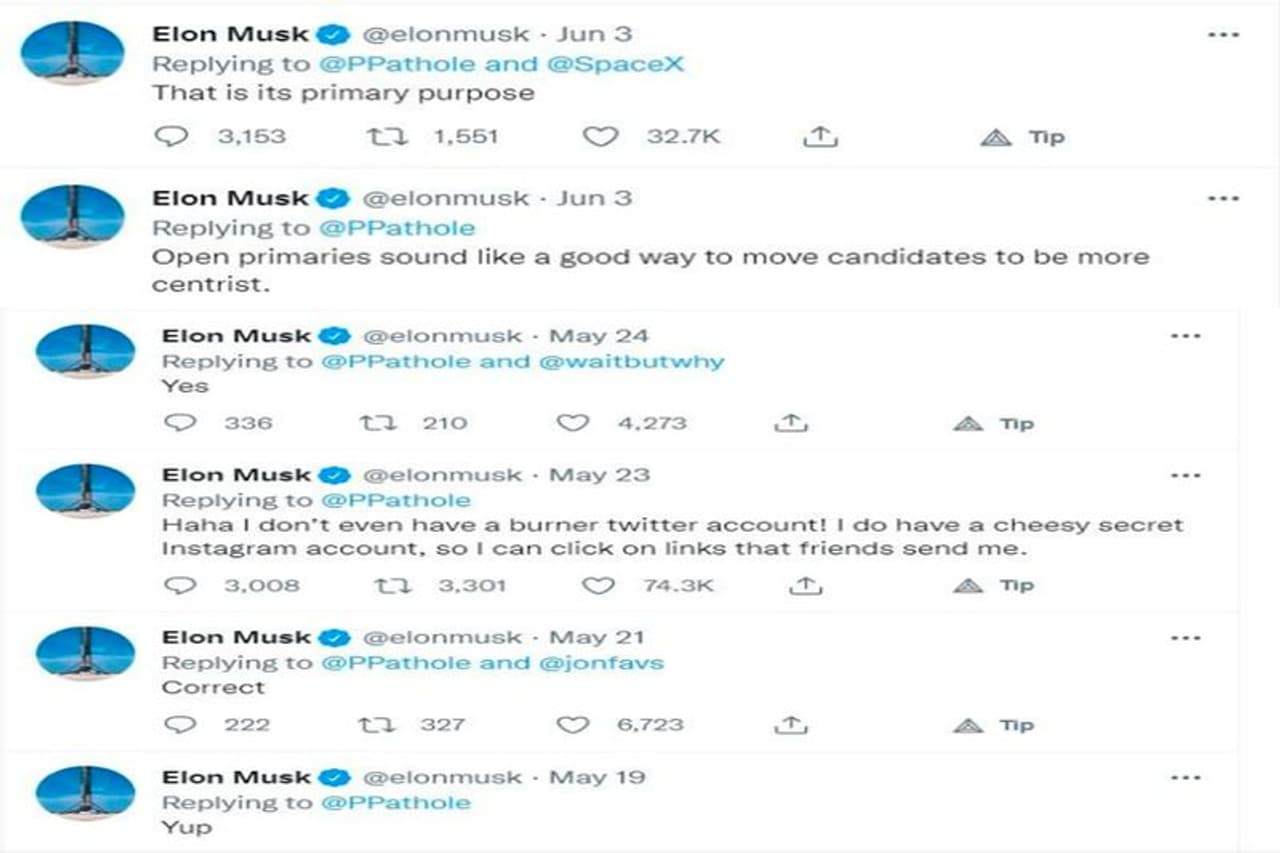This screenshot has width=1280, height=853.
Task: Click Elon Musk avatar on May 19 tweet
Action: (85, 793)
